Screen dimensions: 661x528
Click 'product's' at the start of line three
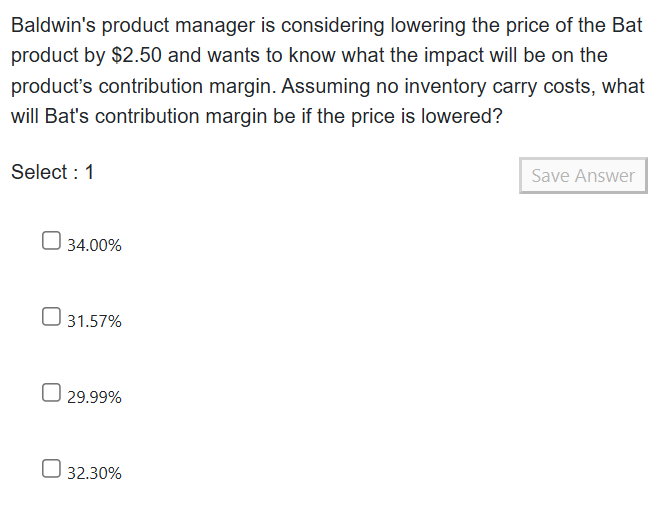tap(50, 86)
